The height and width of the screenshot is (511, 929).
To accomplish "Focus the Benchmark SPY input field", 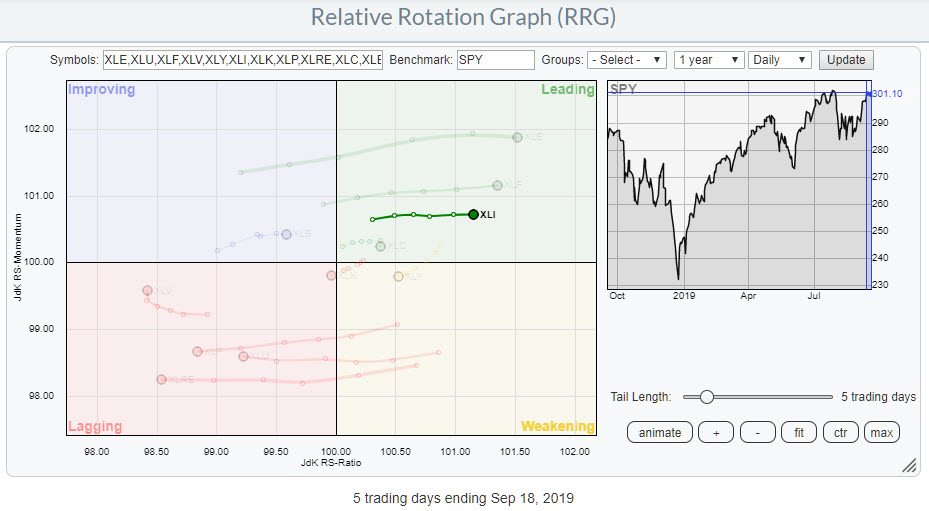I will pos(493,60).
